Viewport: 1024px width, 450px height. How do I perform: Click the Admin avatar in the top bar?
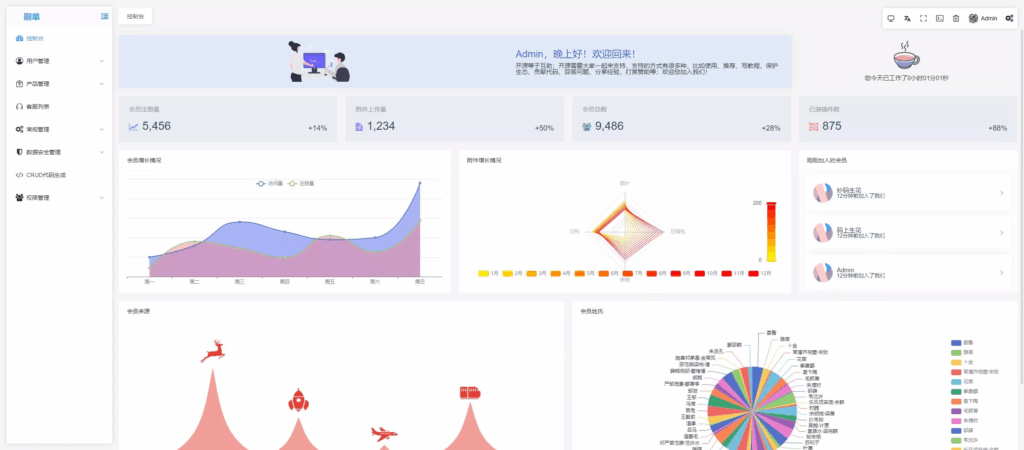pyautogui.click(x=974, y=18)
